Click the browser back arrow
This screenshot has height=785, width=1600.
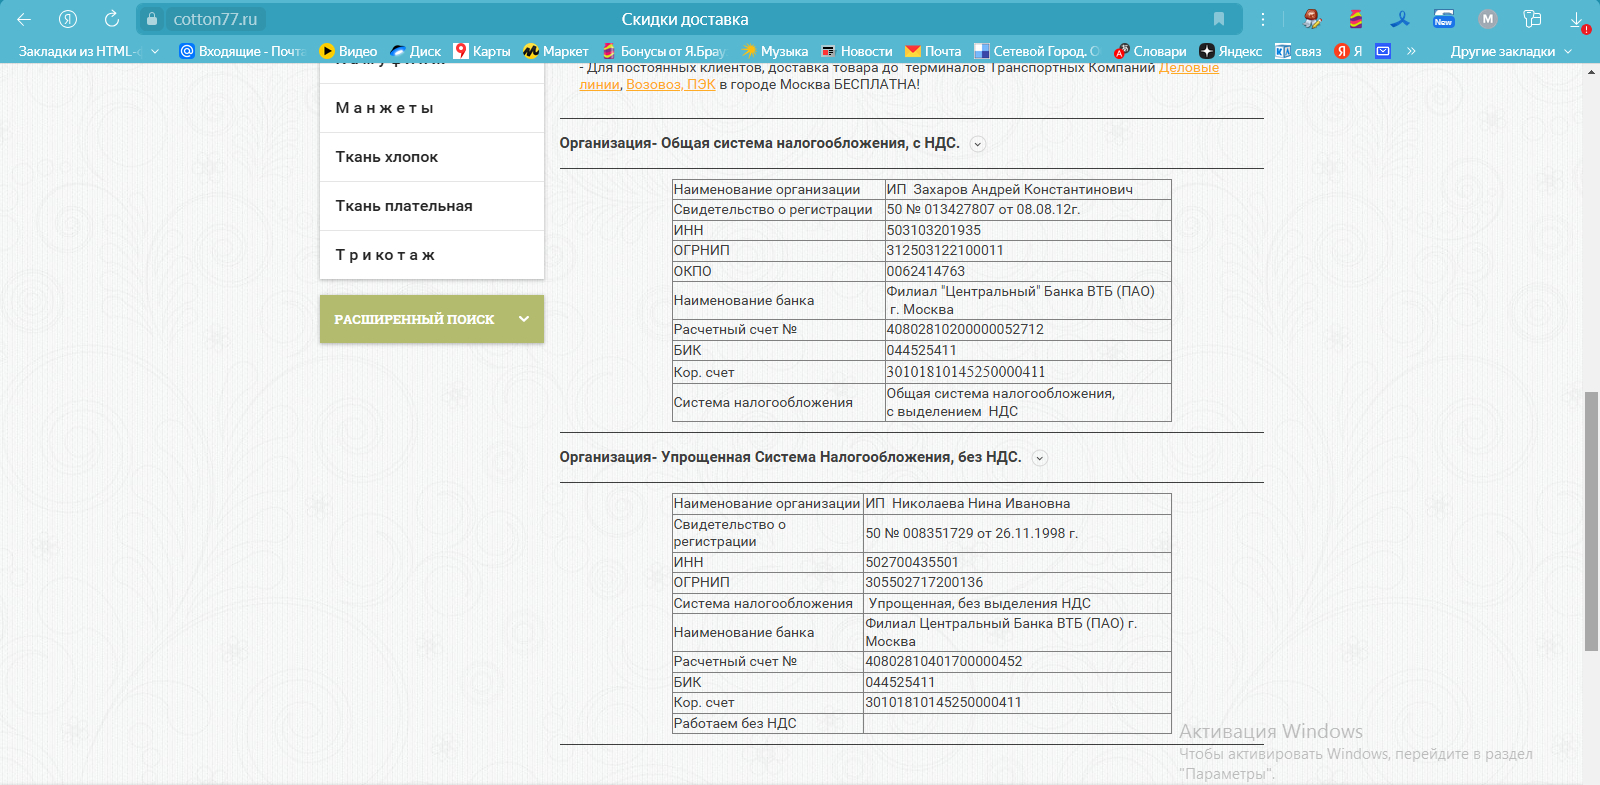(24, 19)
